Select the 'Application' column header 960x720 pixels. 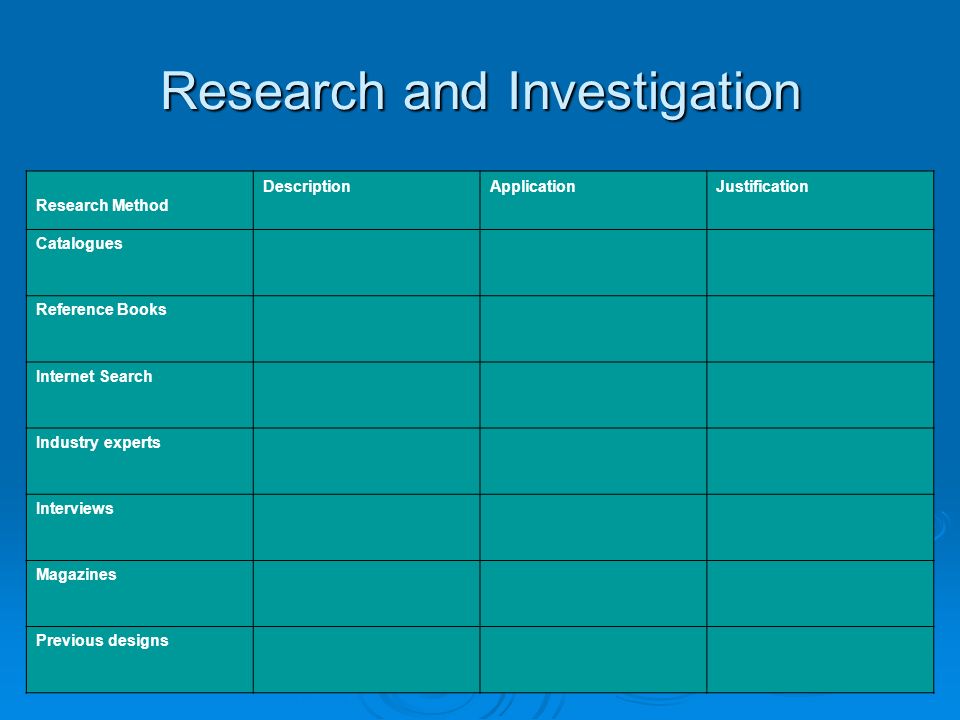tap(593, 200)
